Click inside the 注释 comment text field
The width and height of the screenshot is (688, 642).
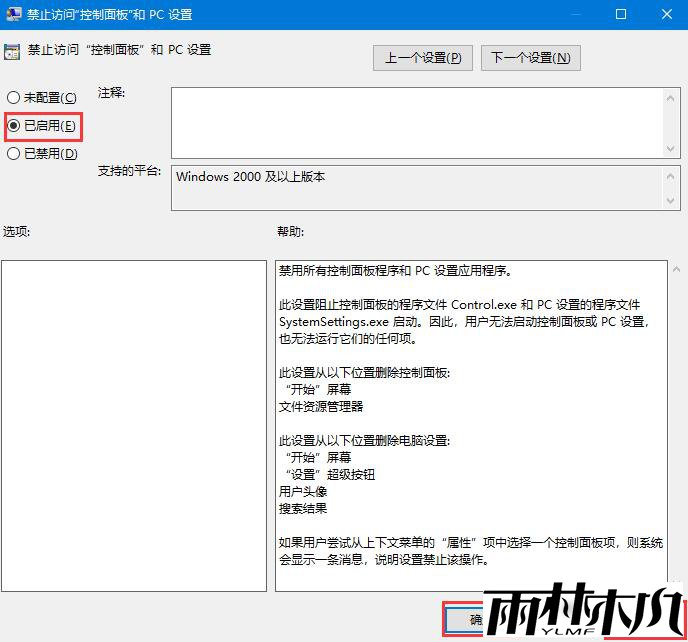[x=417, y=122]
